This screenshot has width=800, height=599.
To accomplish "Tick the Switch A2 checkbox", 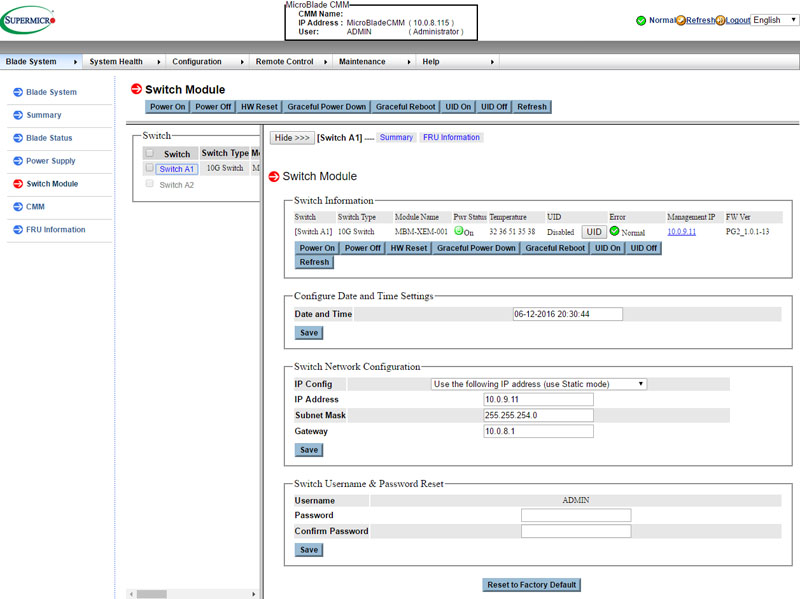I will pyautogui.click(x=150, y=184).
